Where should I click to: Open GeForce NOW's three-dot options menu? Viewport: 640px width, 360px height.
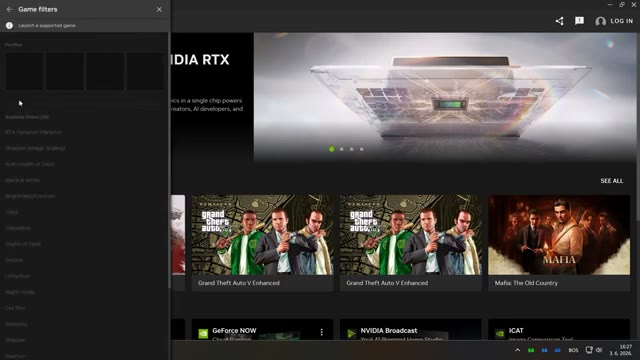322,332
